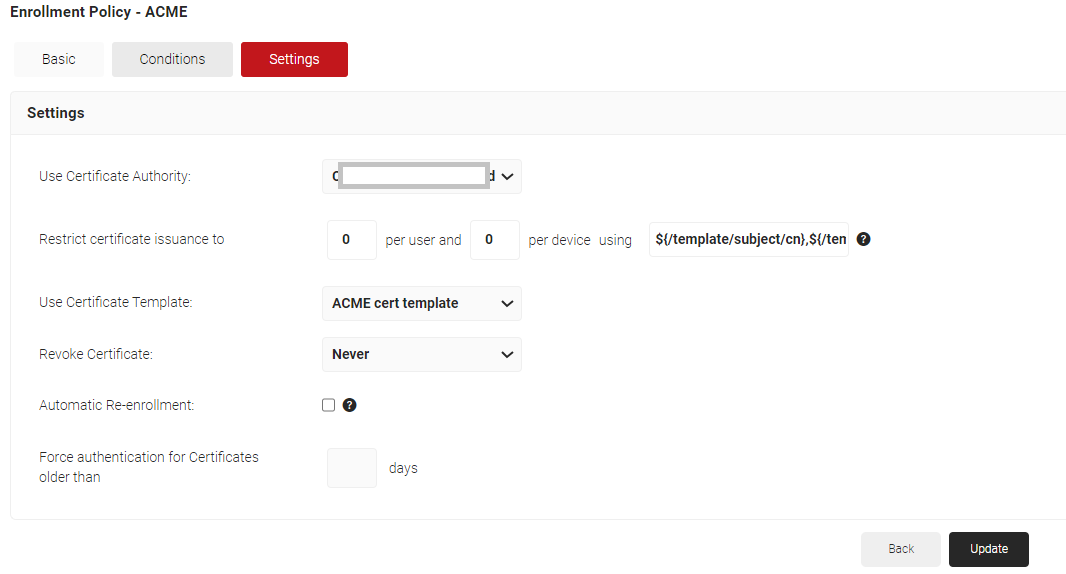Image resolution: width=1066 pixels, height=574 pixels.
Task: Click the 'Enrollment Policy - ACME' title
Action: point(99,12)
